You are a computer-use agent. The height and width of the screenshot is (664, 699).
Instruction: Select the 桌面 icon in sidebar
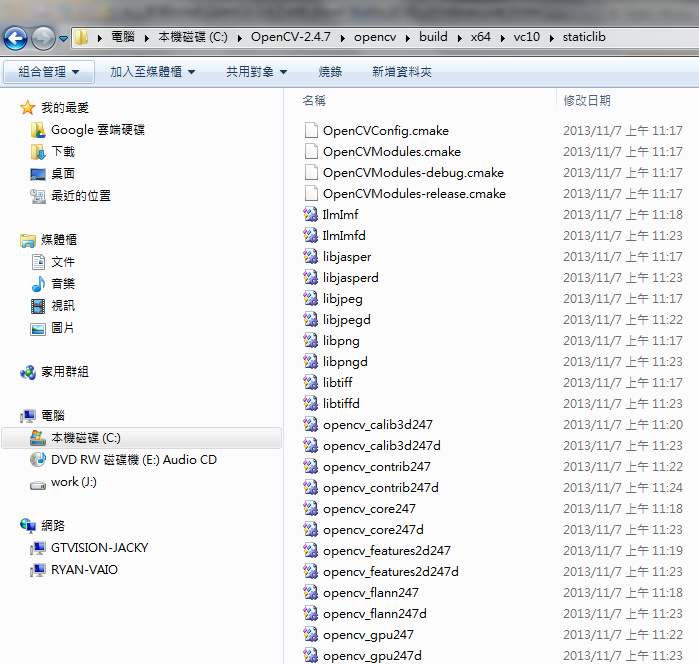pos(38,174)
